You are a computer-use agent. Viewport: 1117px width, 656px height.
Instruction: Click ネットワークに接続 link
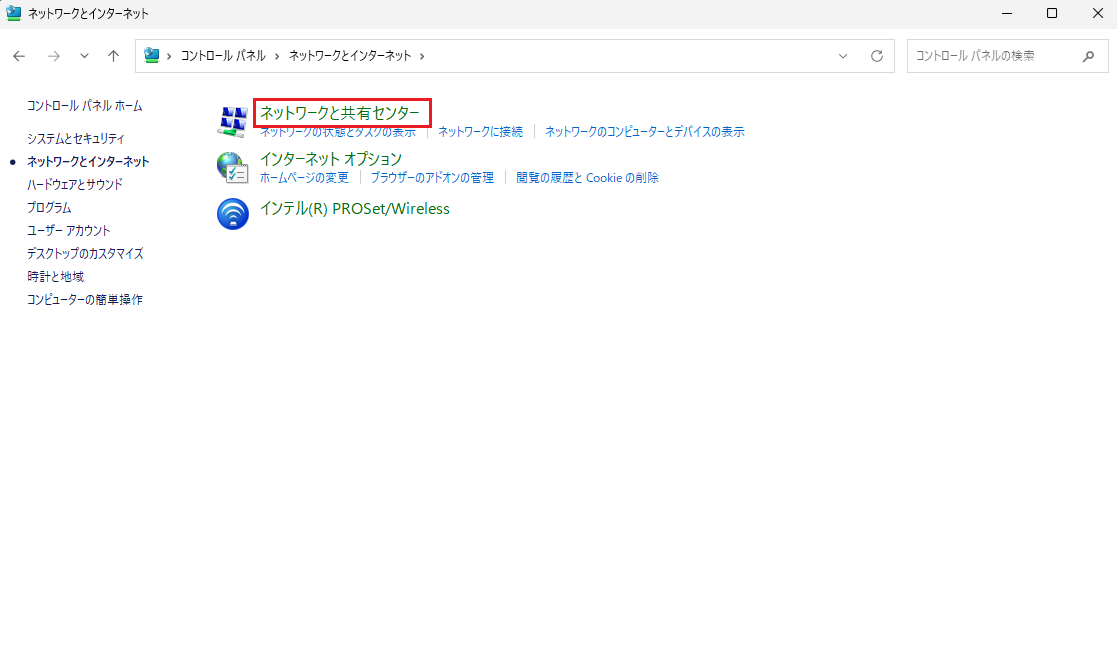[x=480, y=132]
